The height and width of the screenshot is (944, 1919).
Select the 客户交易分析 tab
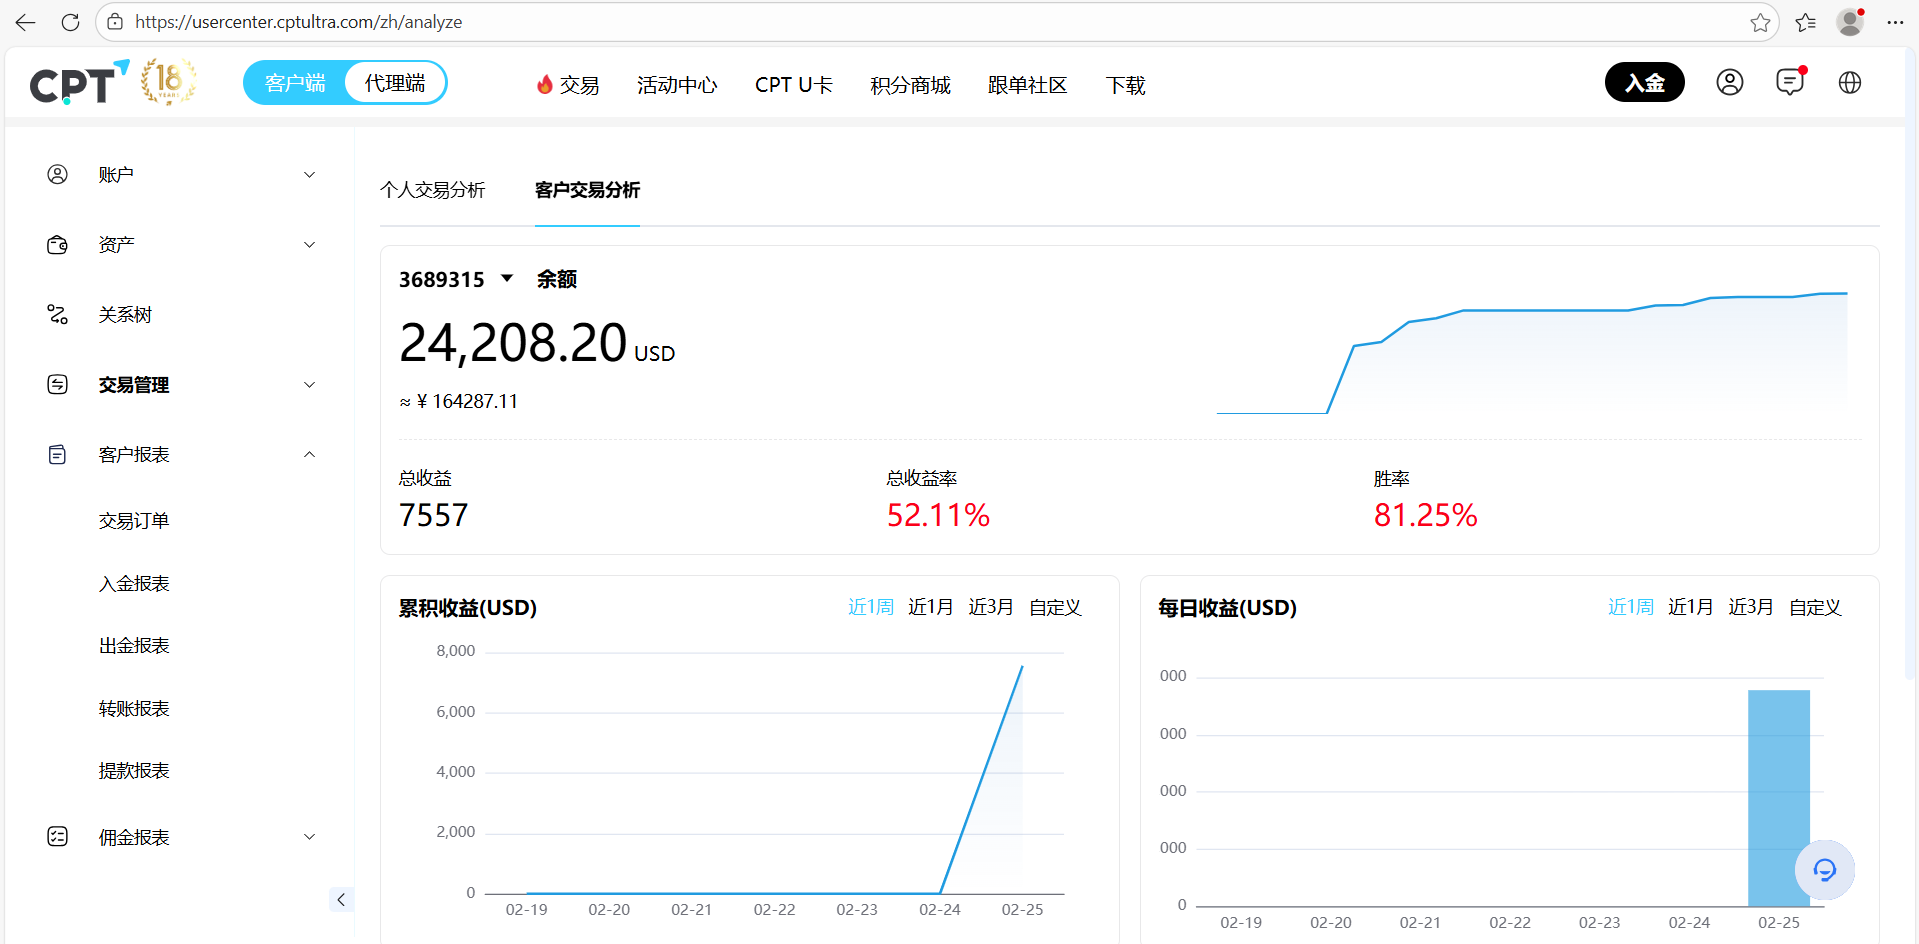tap(587, 190)
